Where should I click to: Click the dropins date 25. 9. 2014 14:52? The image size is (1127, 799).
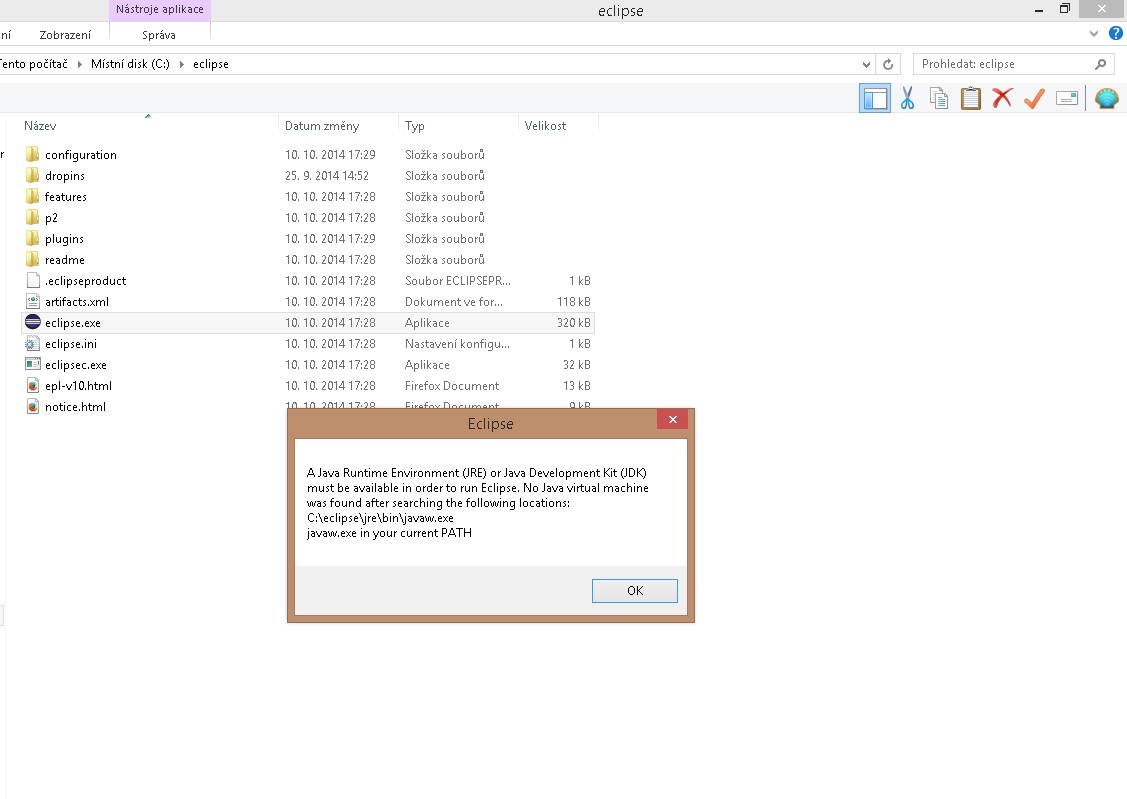click(x=326, y=175)
